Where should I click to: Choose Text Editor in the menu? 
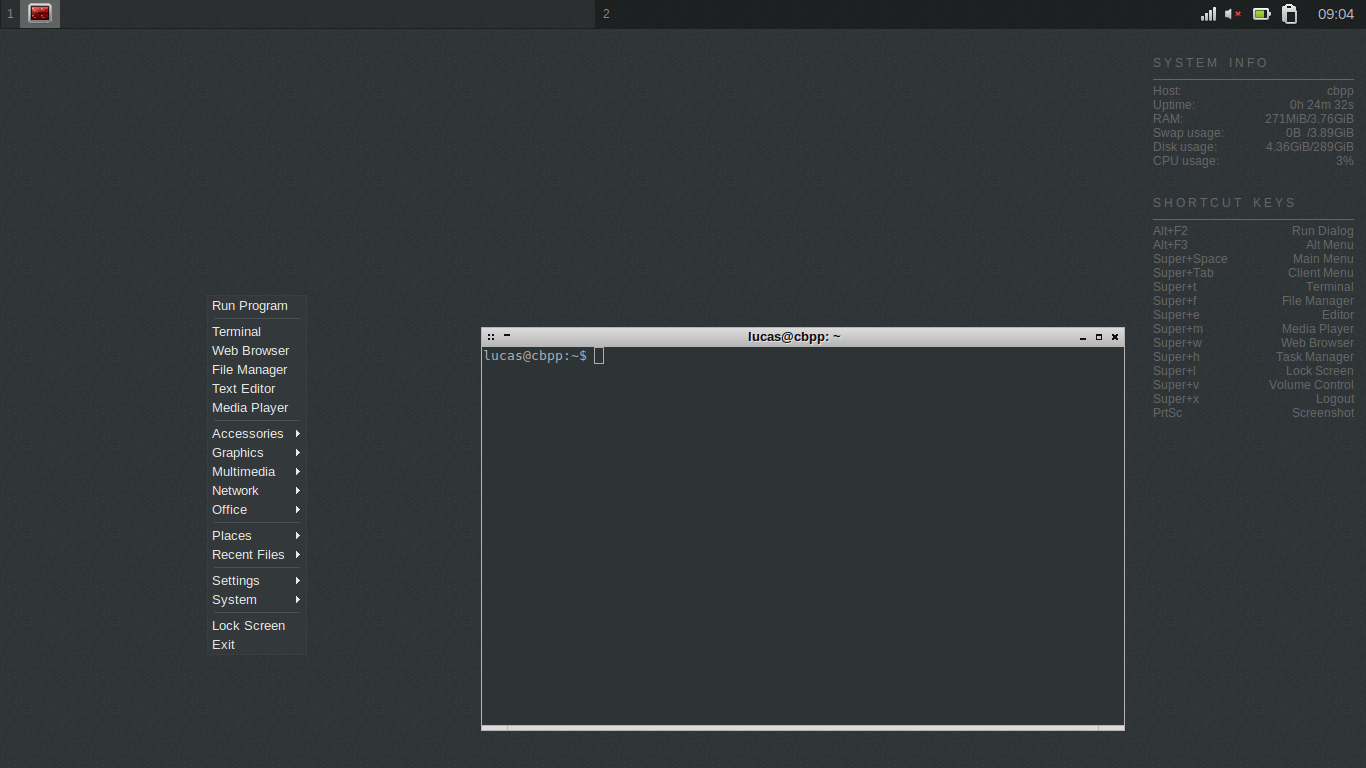coord(243,388)
